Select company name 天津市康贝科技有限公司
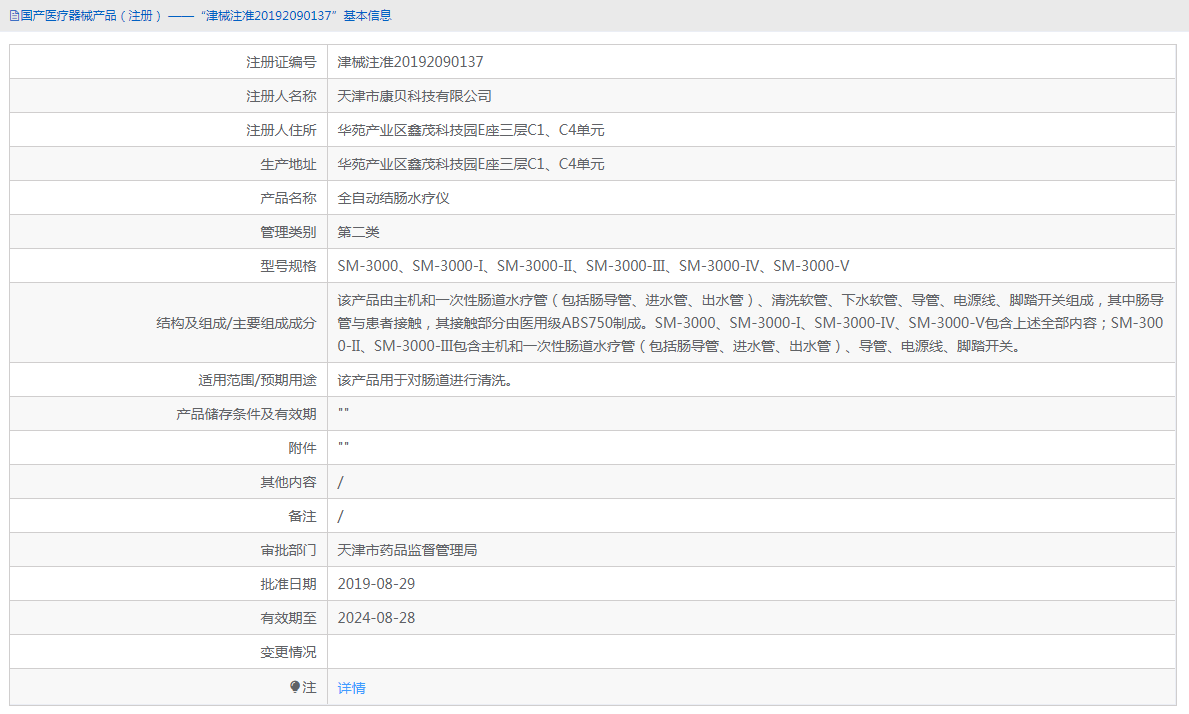 click(x=414, y=96)
